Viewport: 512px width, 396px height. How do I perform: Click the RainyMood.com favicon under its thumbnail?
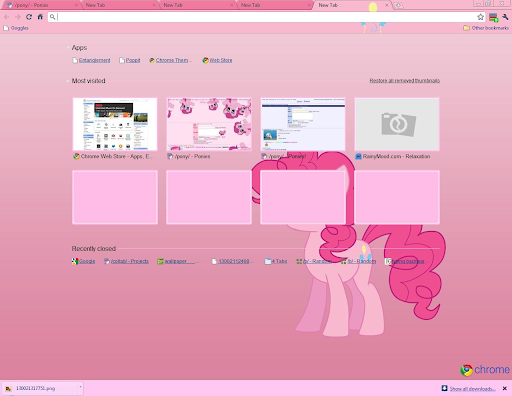point(358,156)
